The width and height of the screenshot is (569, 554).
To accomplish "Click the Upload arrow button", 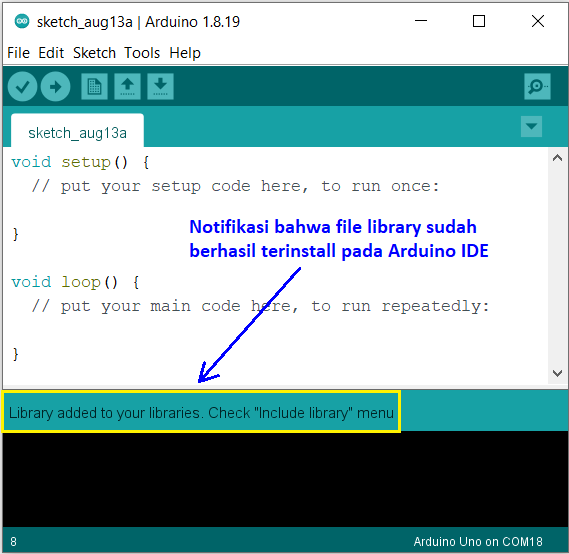I will click(55, 86).
